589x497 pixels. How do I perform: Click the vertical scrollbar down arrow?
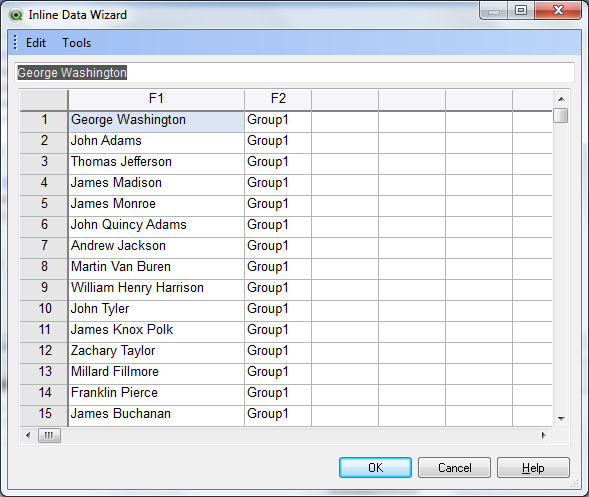pos(561,418)
